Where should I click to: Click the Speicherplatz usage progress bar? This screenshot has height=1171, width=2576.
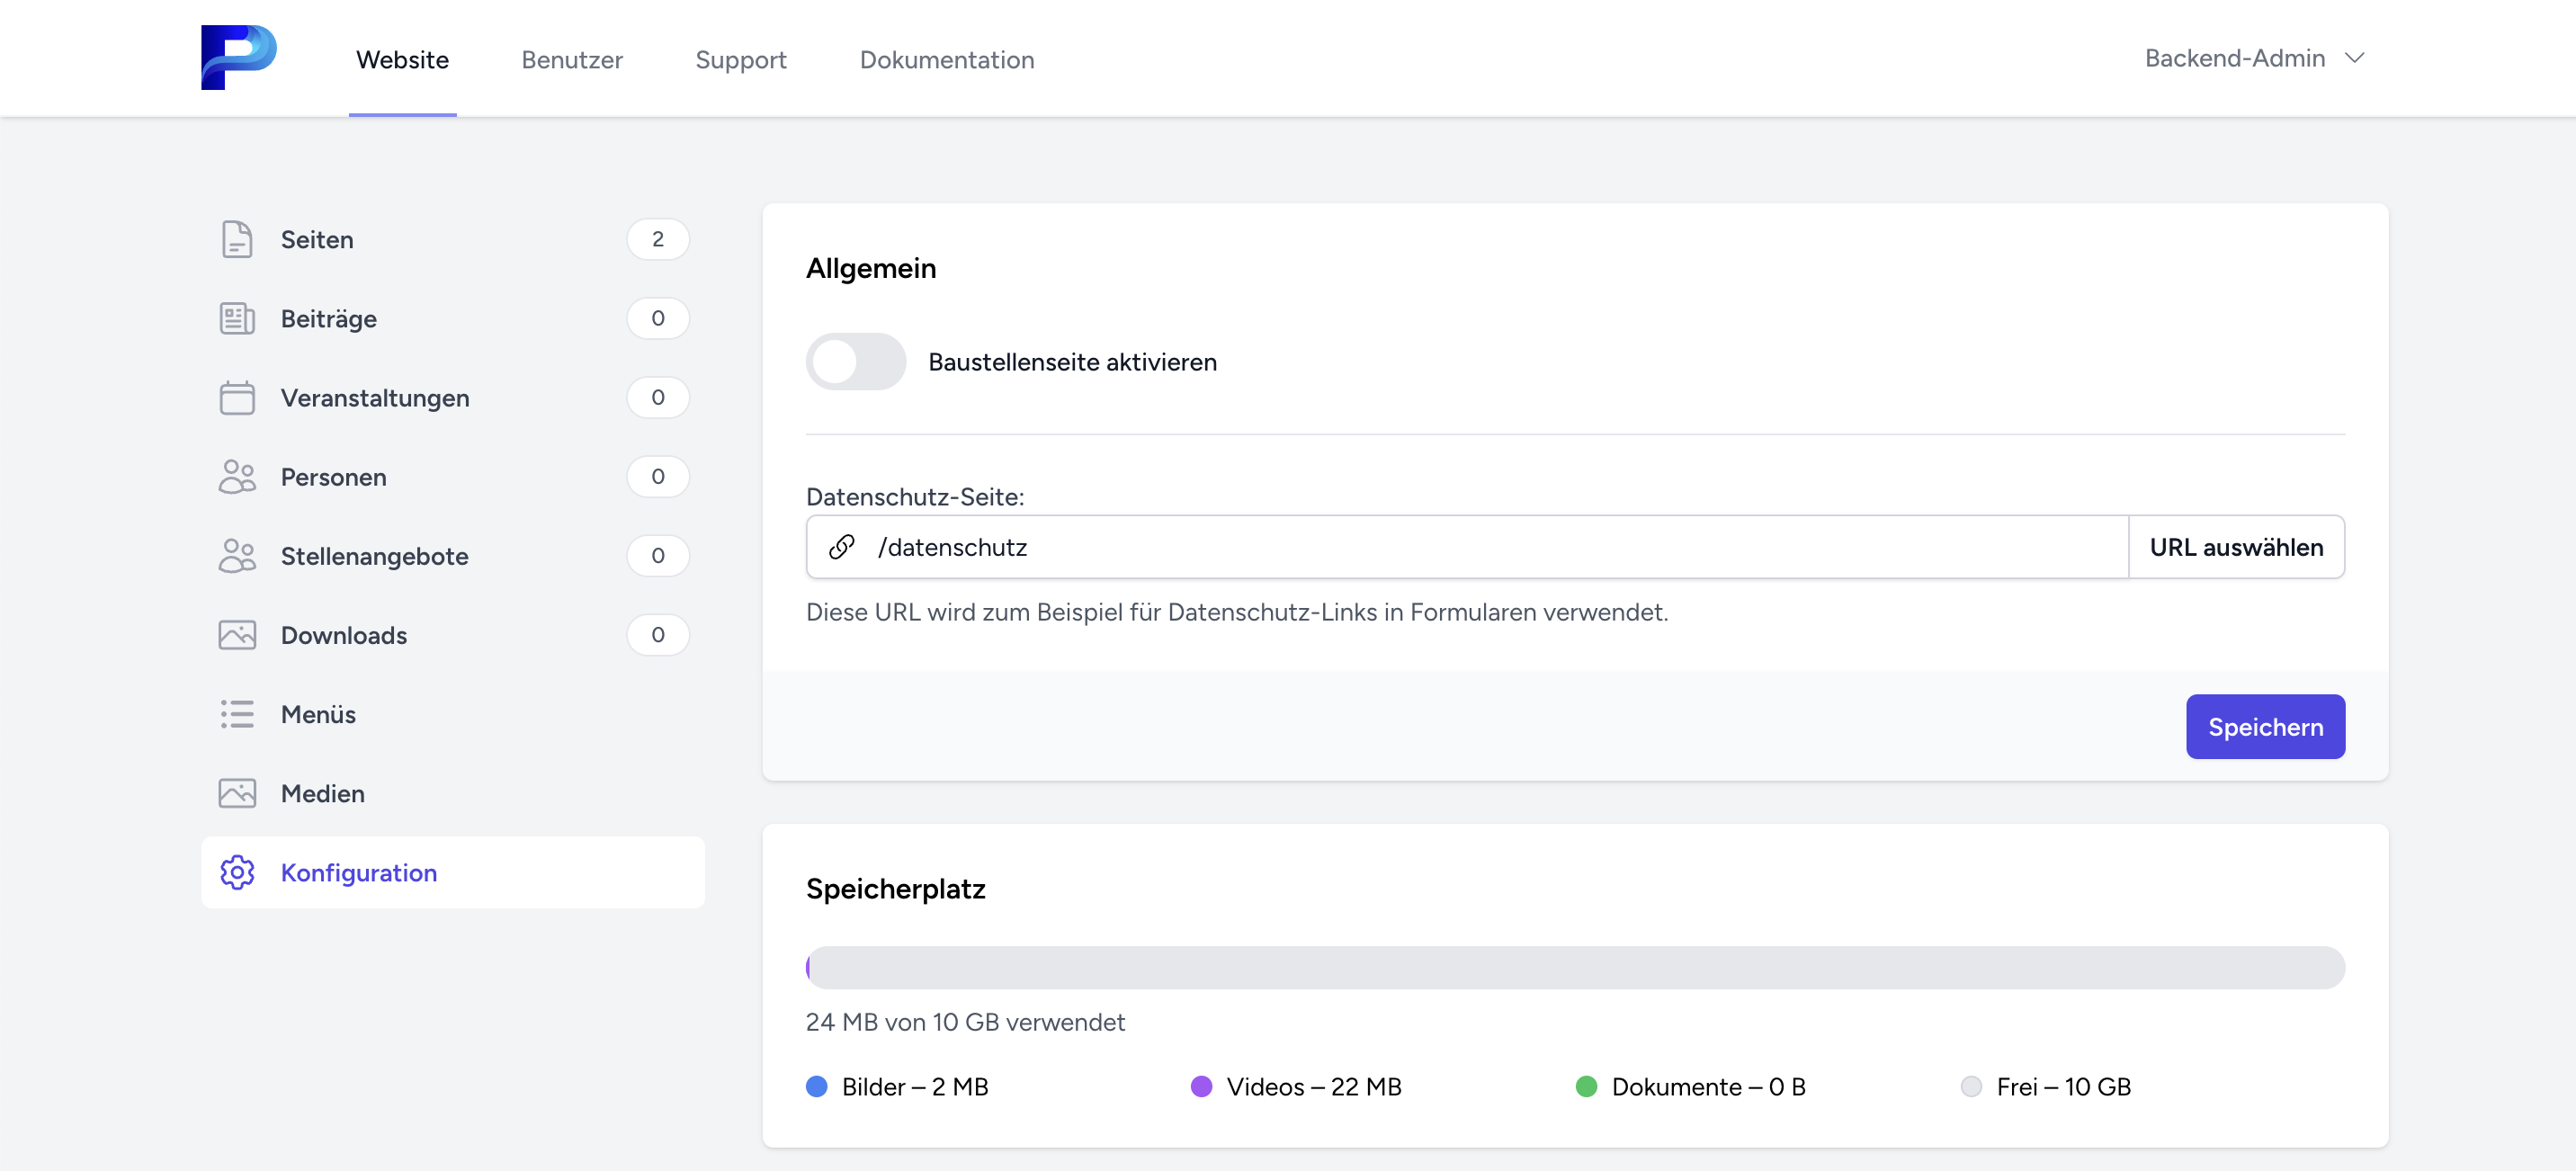click(1574, 967)
